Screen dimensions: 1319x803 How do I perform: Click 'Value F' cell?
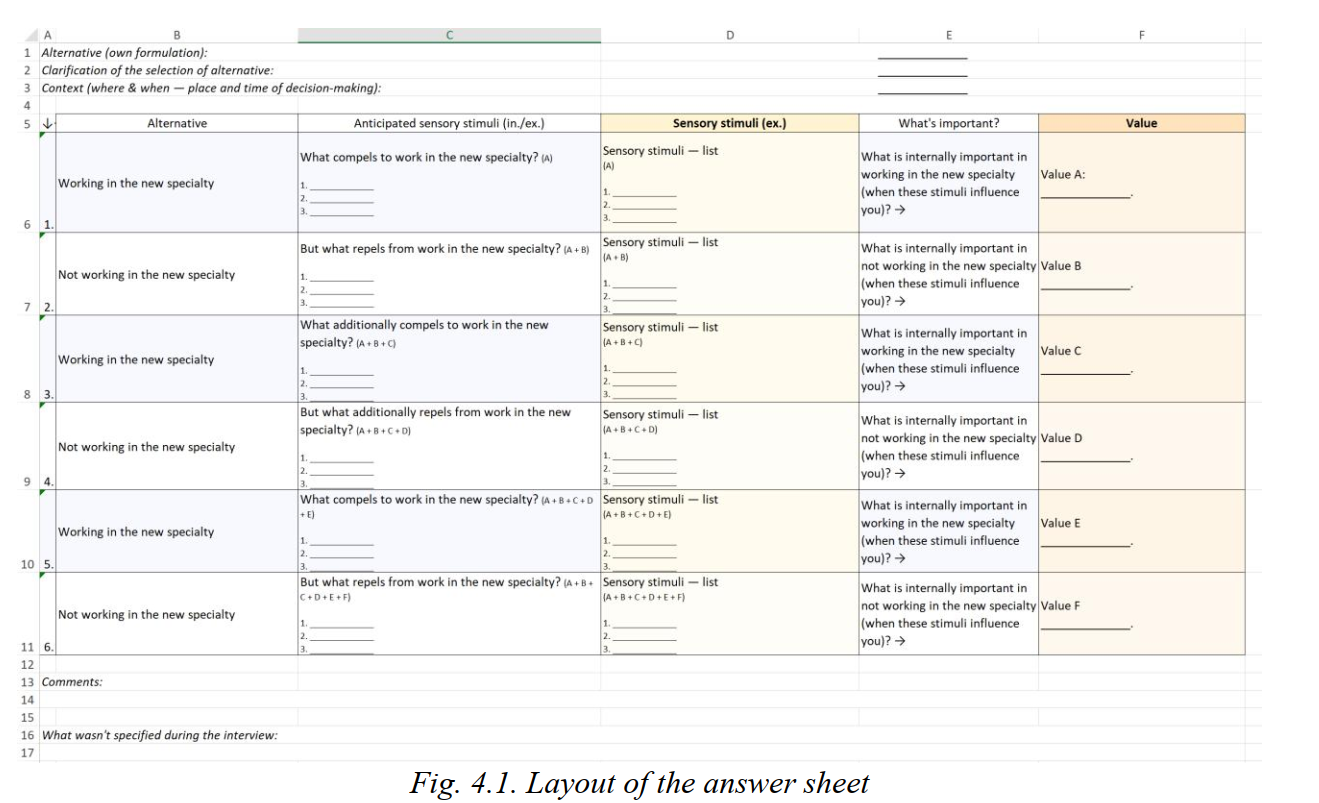pos(1141,613)
